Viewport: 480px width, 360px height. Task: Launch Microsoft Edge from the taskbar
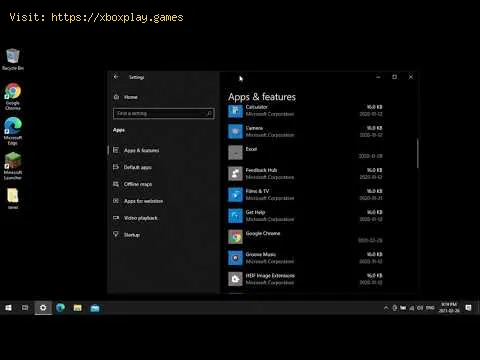(60, 308)
